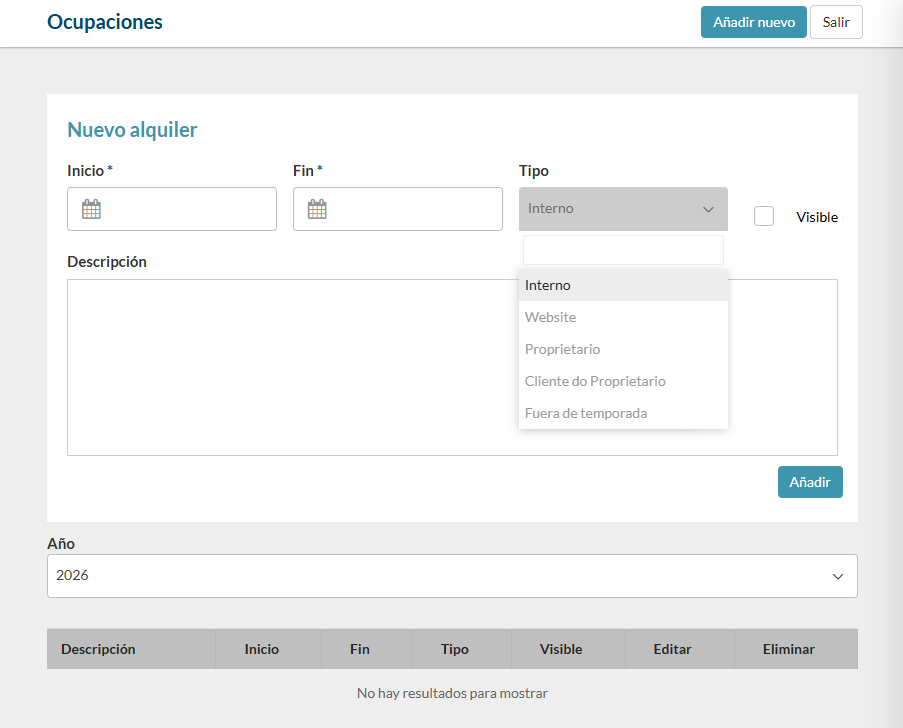Focus the Inicio date input field
The image size is (903, 728).
pyautogui.click(x=172, y=209)
